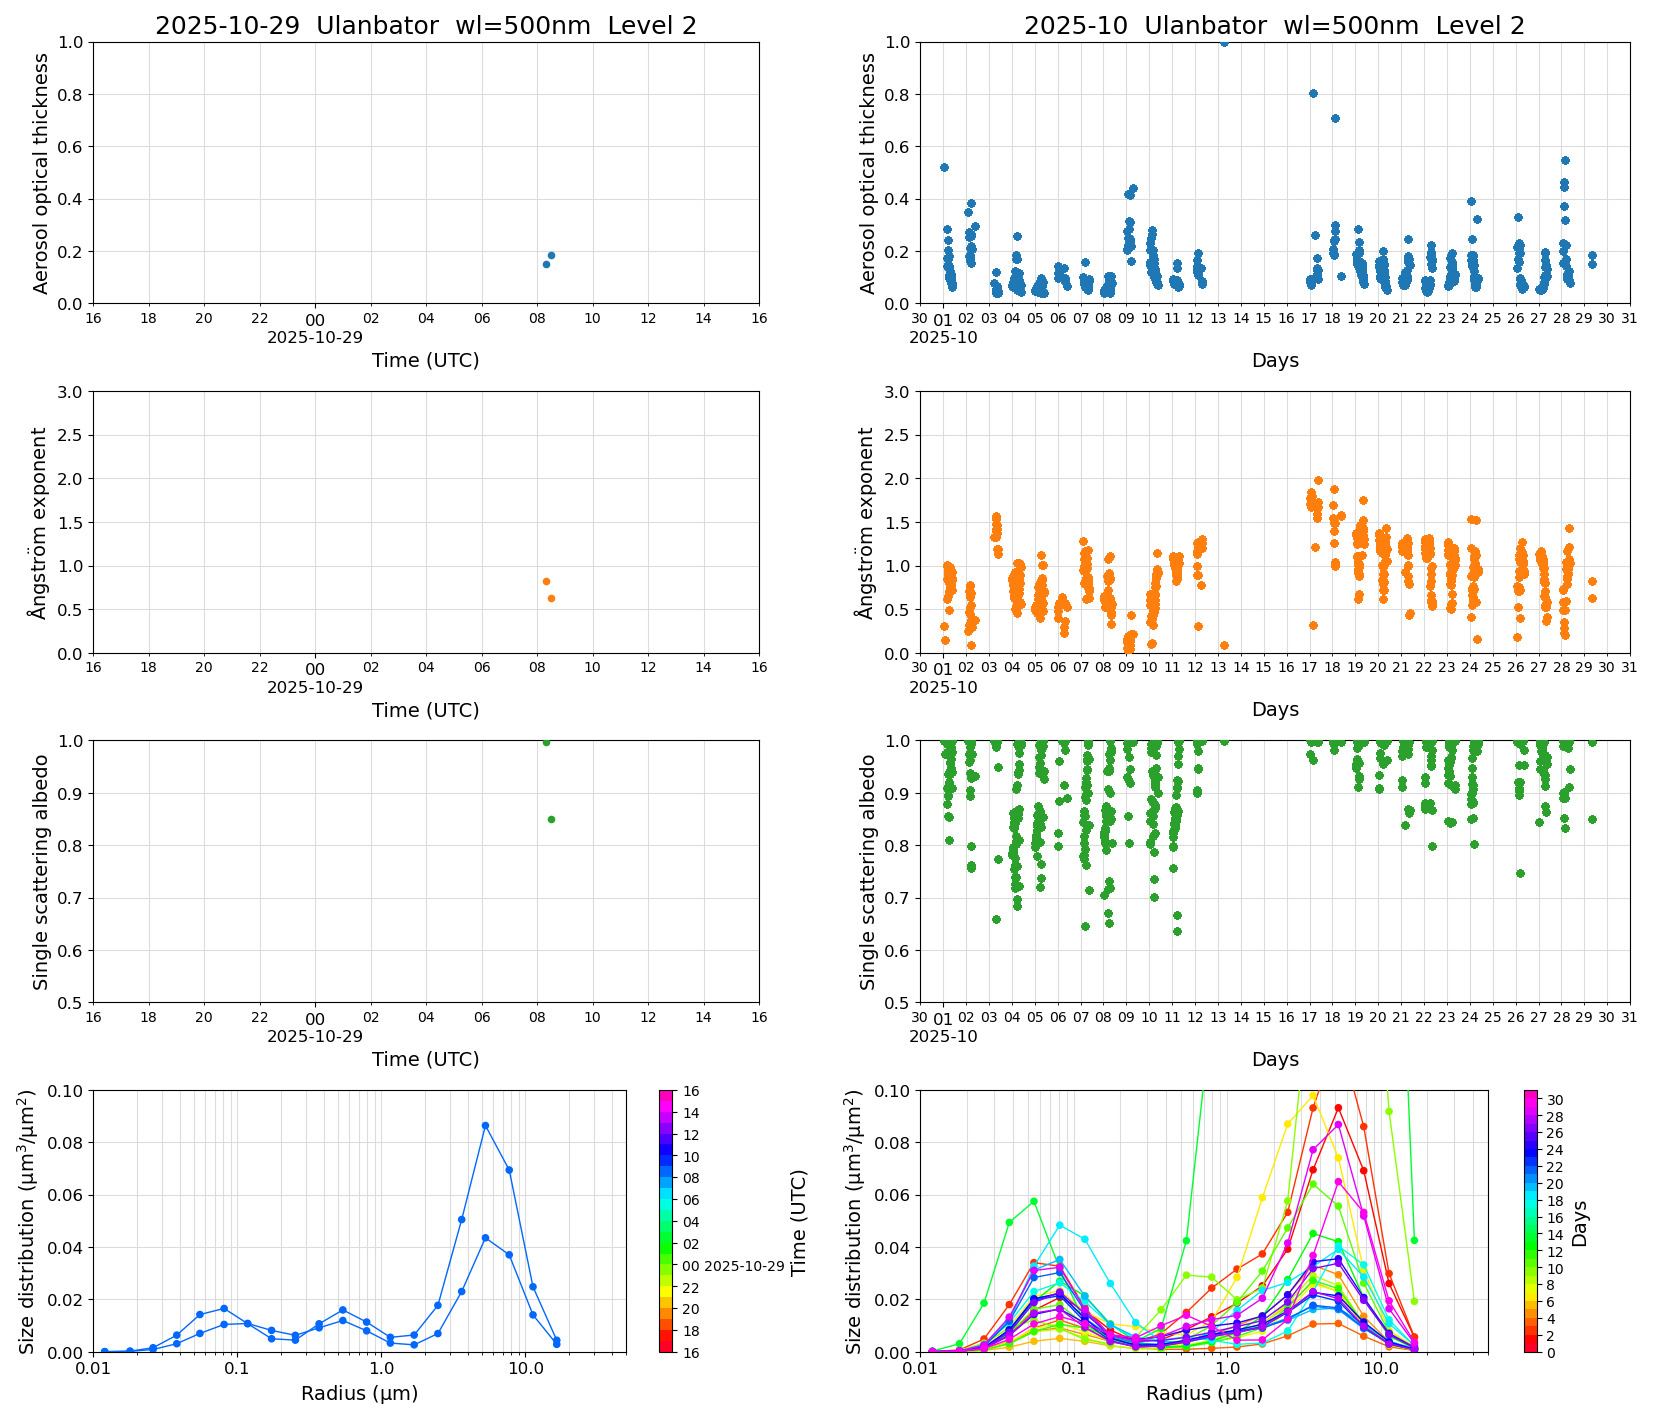This screenshot has height=1420, width=1654.
Task: Click the left title "2025-10-29 Ulanbator wl=500nm Level 2"
Action: point(425,26)
